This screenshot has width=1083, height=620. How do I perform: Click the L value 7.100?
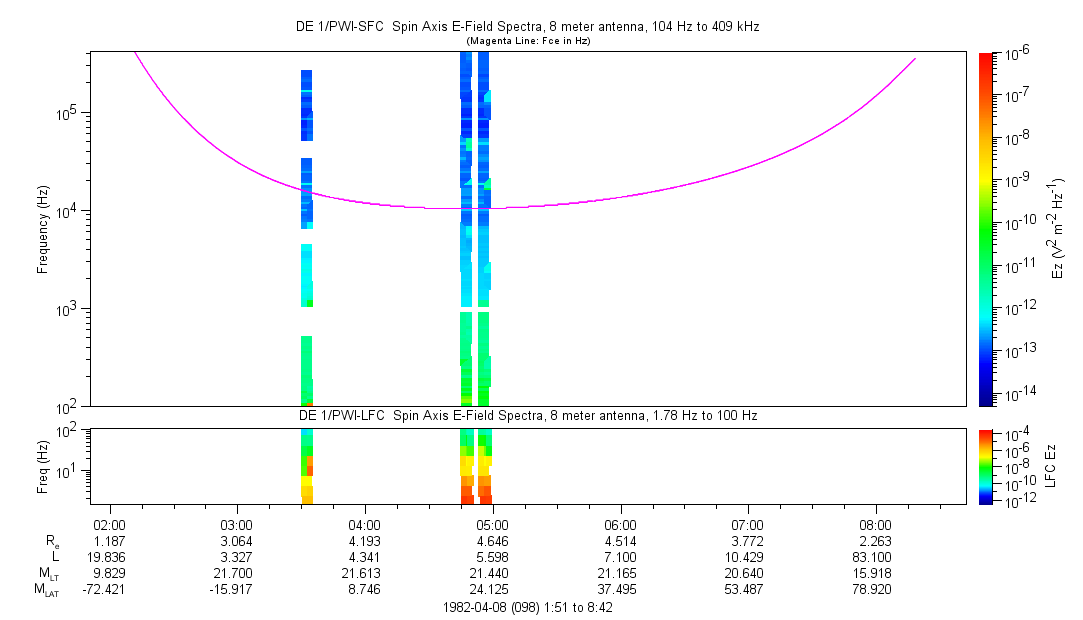click(620, 557)
